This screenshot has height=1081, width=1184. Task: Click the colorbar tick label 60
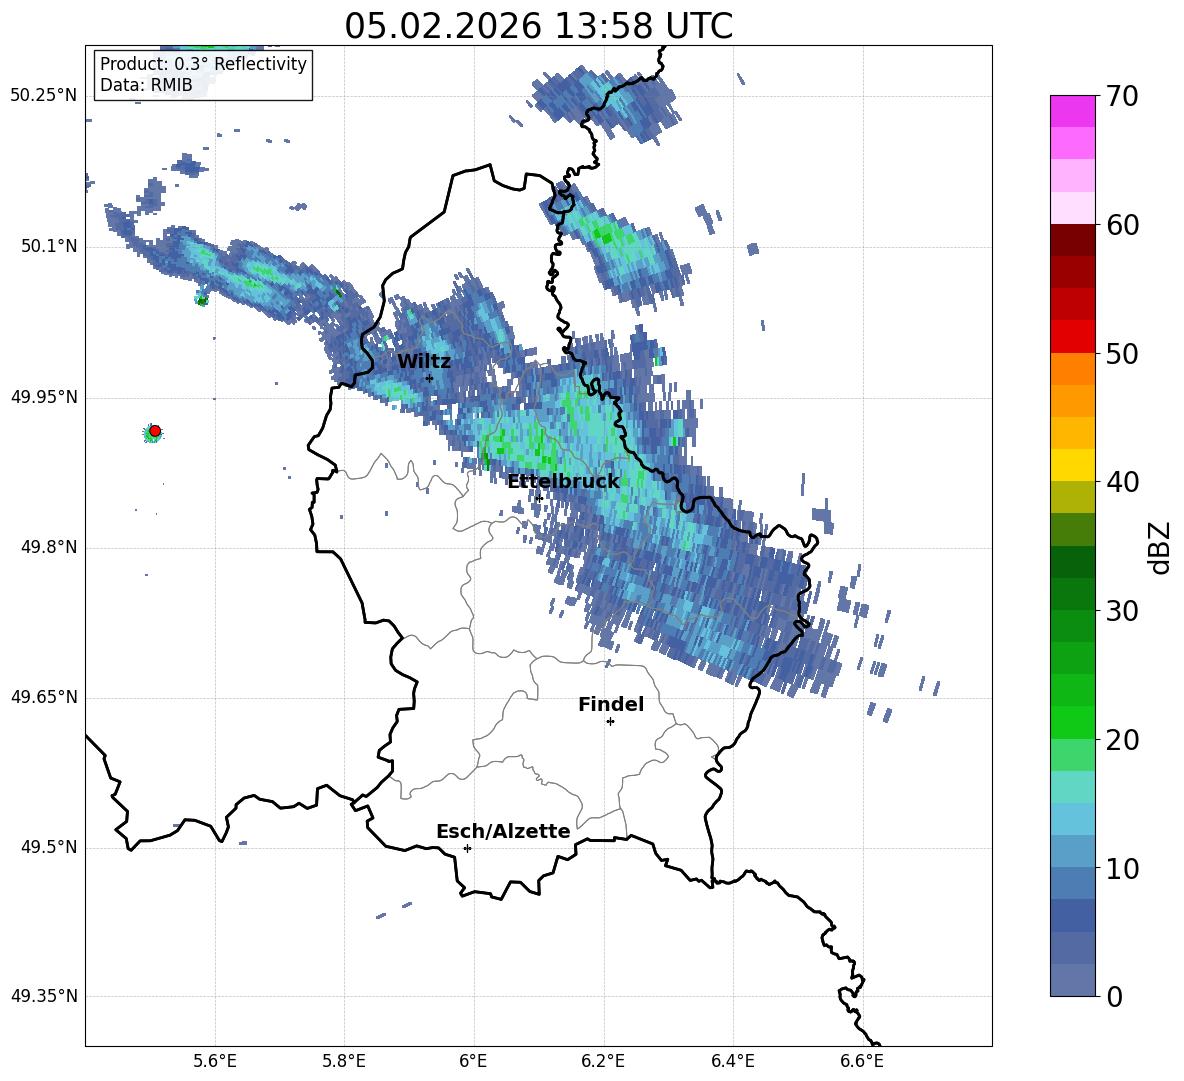click(x=1122, y=225)
